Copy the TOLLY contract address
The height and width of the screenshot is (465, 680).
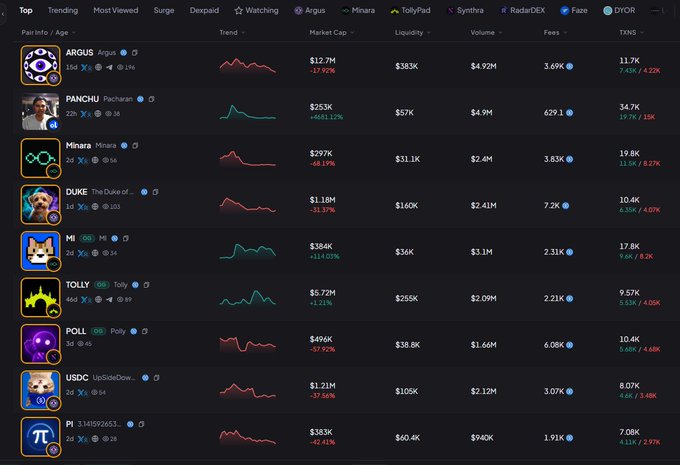point(147,285)
